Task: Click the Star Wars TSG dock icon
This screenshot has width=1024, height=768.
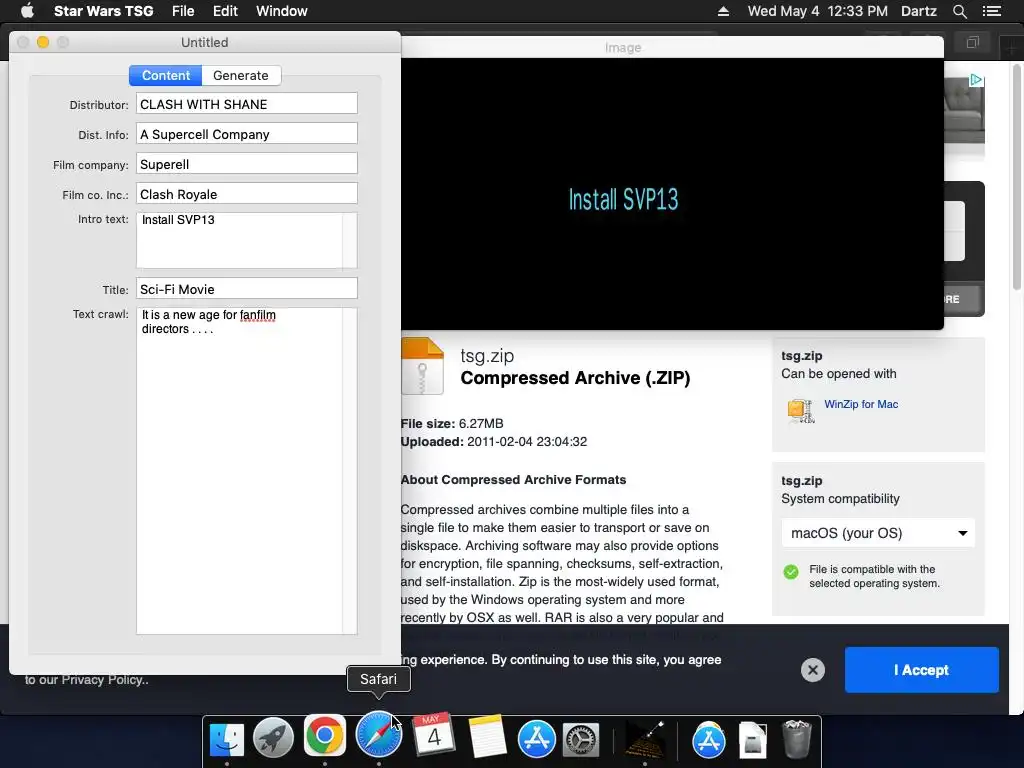Action: coord(645,739)
